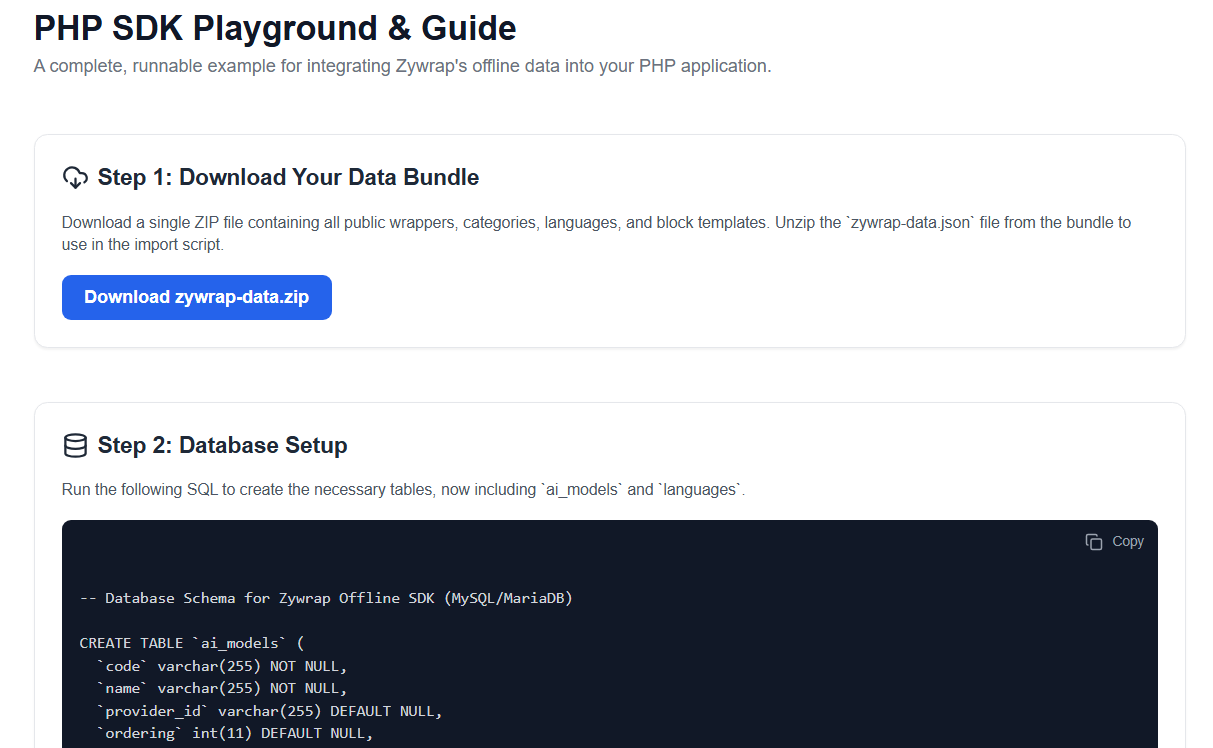Screen dimensions: 1213x748
Task: Click the `provider_id` varchar(255) DEFAULT NULL line
Action: pyautogui.click(x=269, y=711)
